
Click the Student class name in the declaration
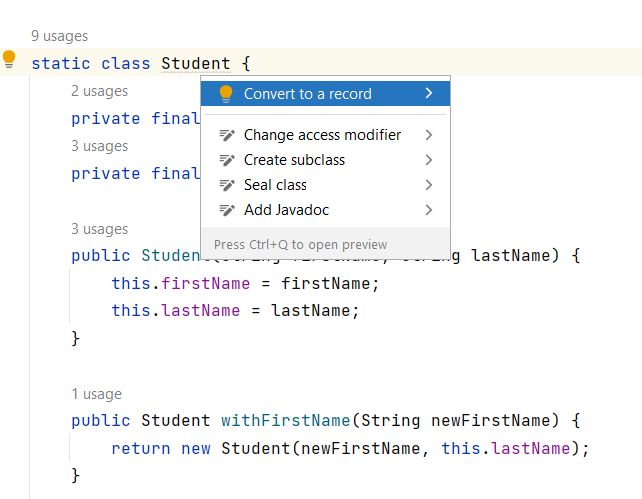tap(195, 64)
